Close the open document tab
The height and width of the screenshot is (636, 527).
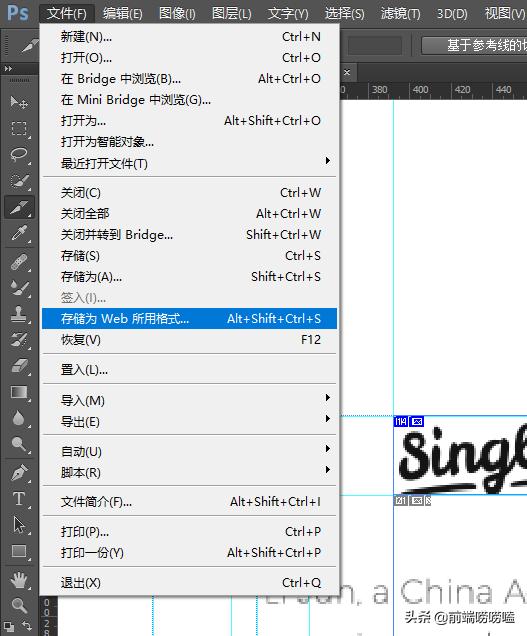pyautogui.click(x=347, y=73)
